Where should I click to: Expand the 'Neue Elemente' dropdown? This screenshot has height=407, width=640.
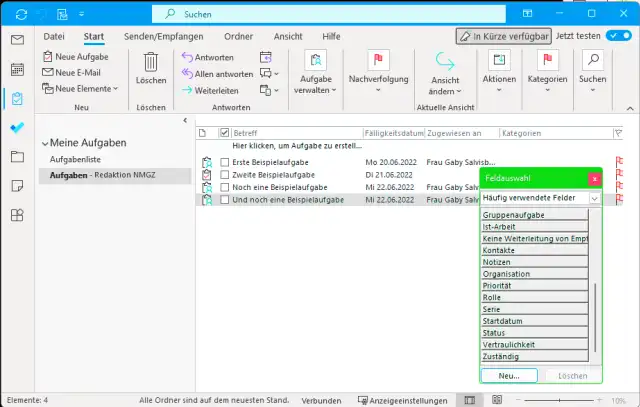81,88
